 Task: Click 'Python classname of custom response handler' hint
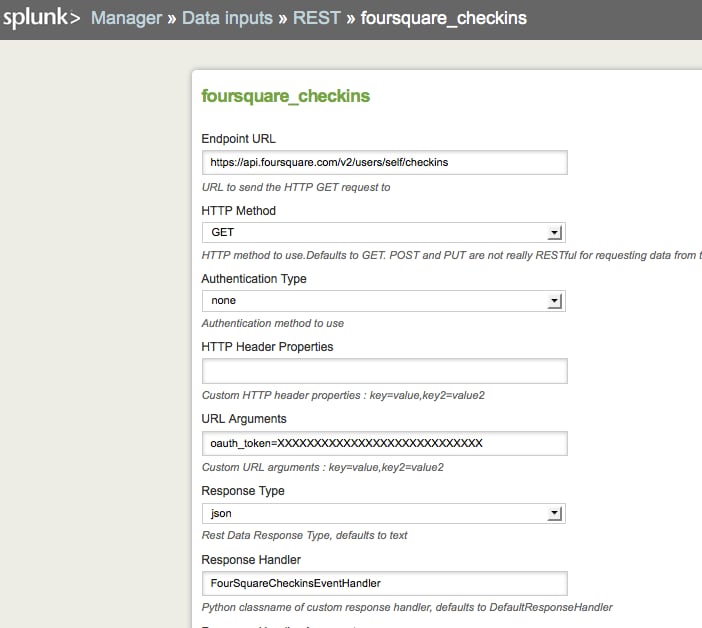(407, 607)
